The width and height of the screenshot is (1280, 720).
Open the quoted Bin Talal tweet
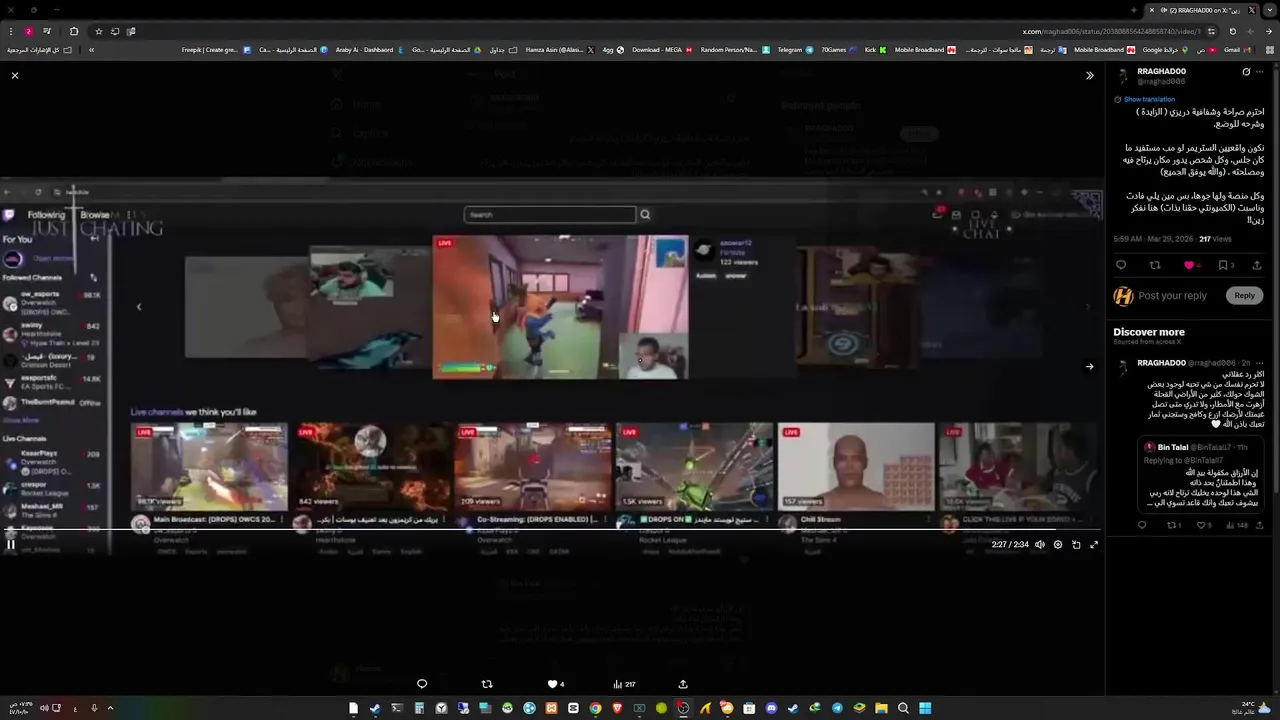[1202, 474]
